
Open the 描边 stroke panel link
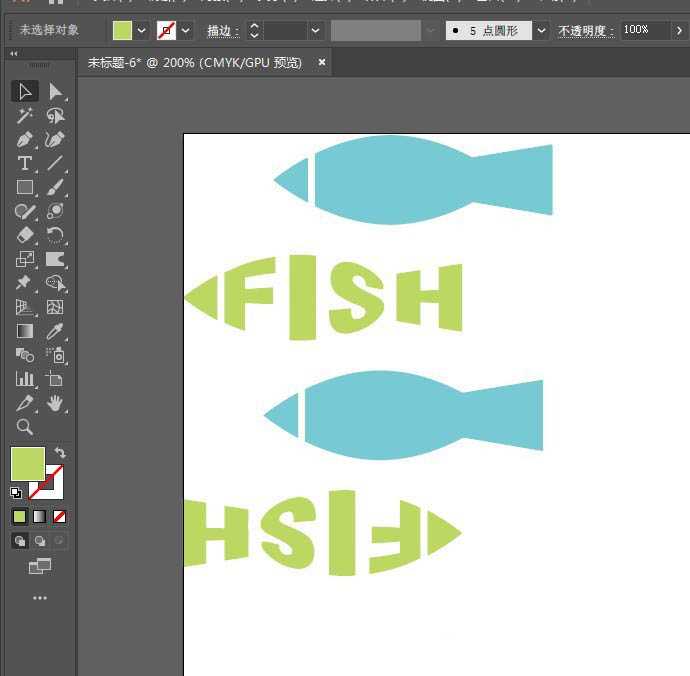pyautogui.click(x=222, y=31)
